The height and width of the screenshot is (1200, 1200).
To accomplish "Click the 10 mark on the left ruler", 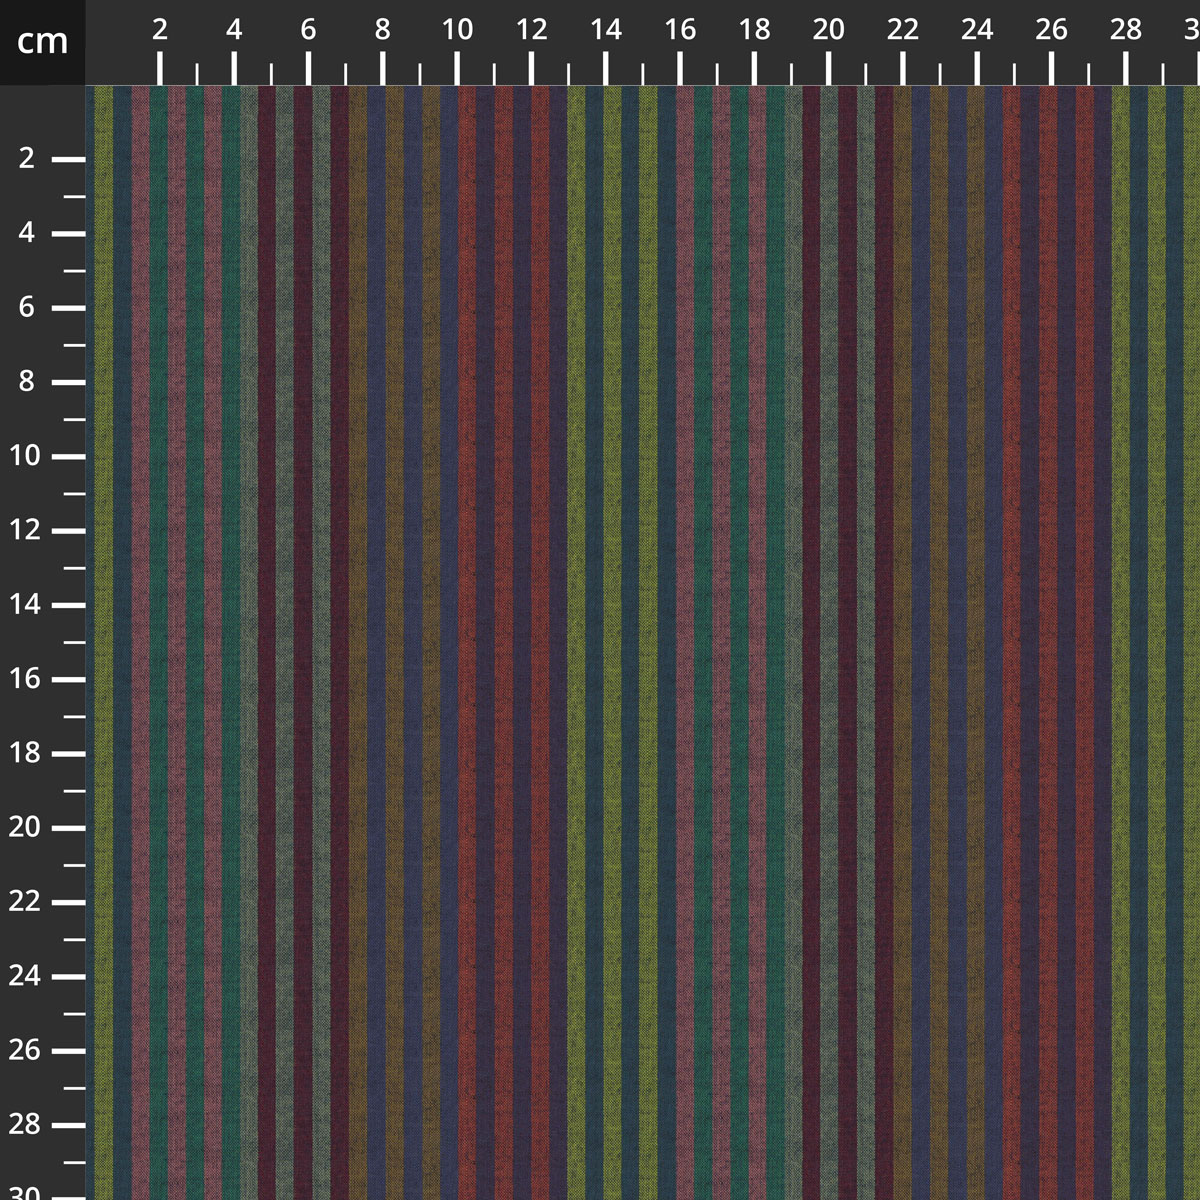I will point(27,457).
